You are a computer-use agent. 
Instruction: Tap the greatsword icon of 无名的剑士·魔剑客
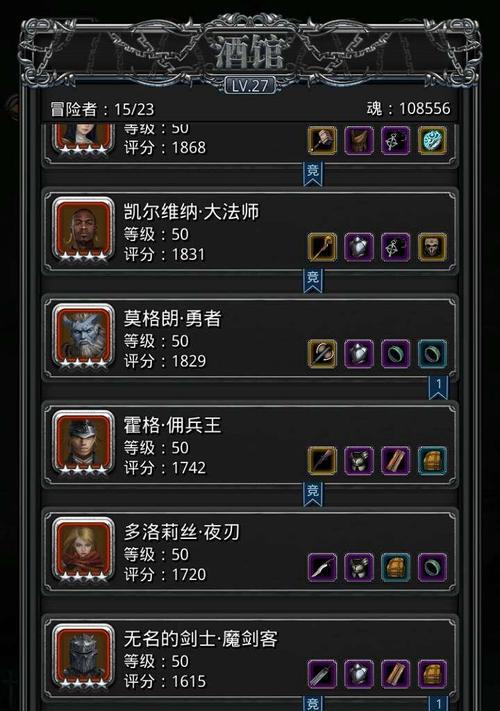pos(322,674)
